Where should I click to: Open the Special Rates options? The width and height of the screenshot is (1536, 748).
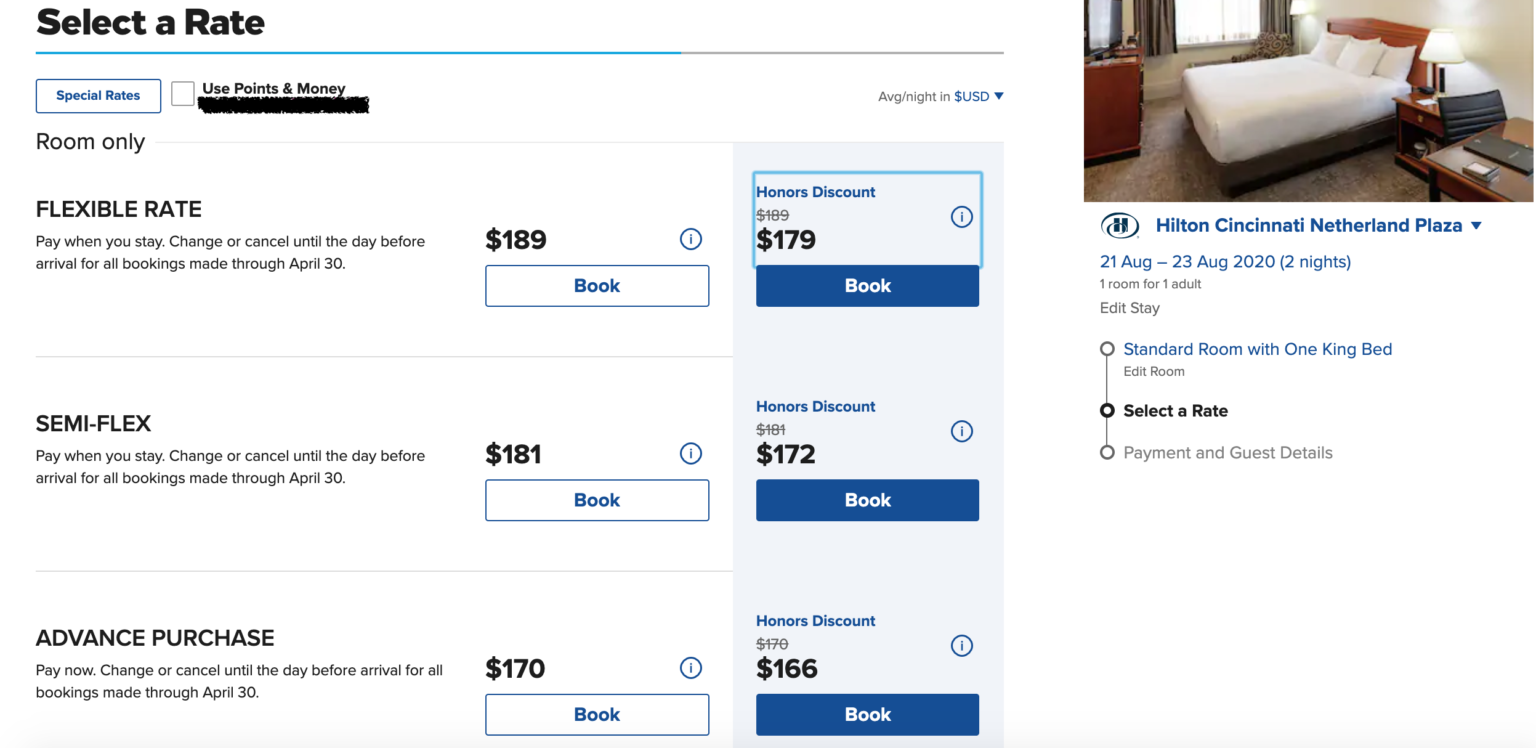click(x=98, y=95)
